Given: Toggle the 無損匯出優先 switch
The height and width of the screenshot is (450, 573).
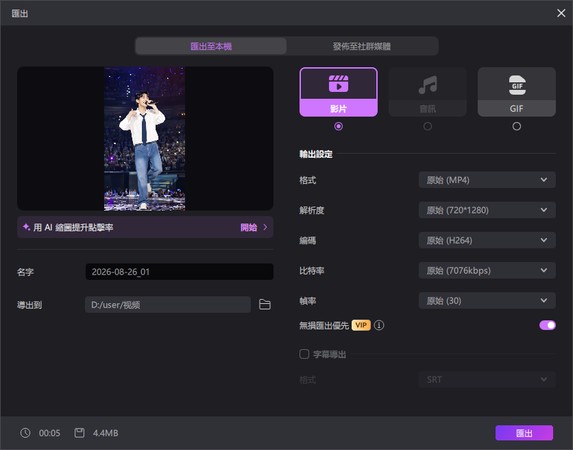Looking at the screenshot, I should [x=547, y=325].
